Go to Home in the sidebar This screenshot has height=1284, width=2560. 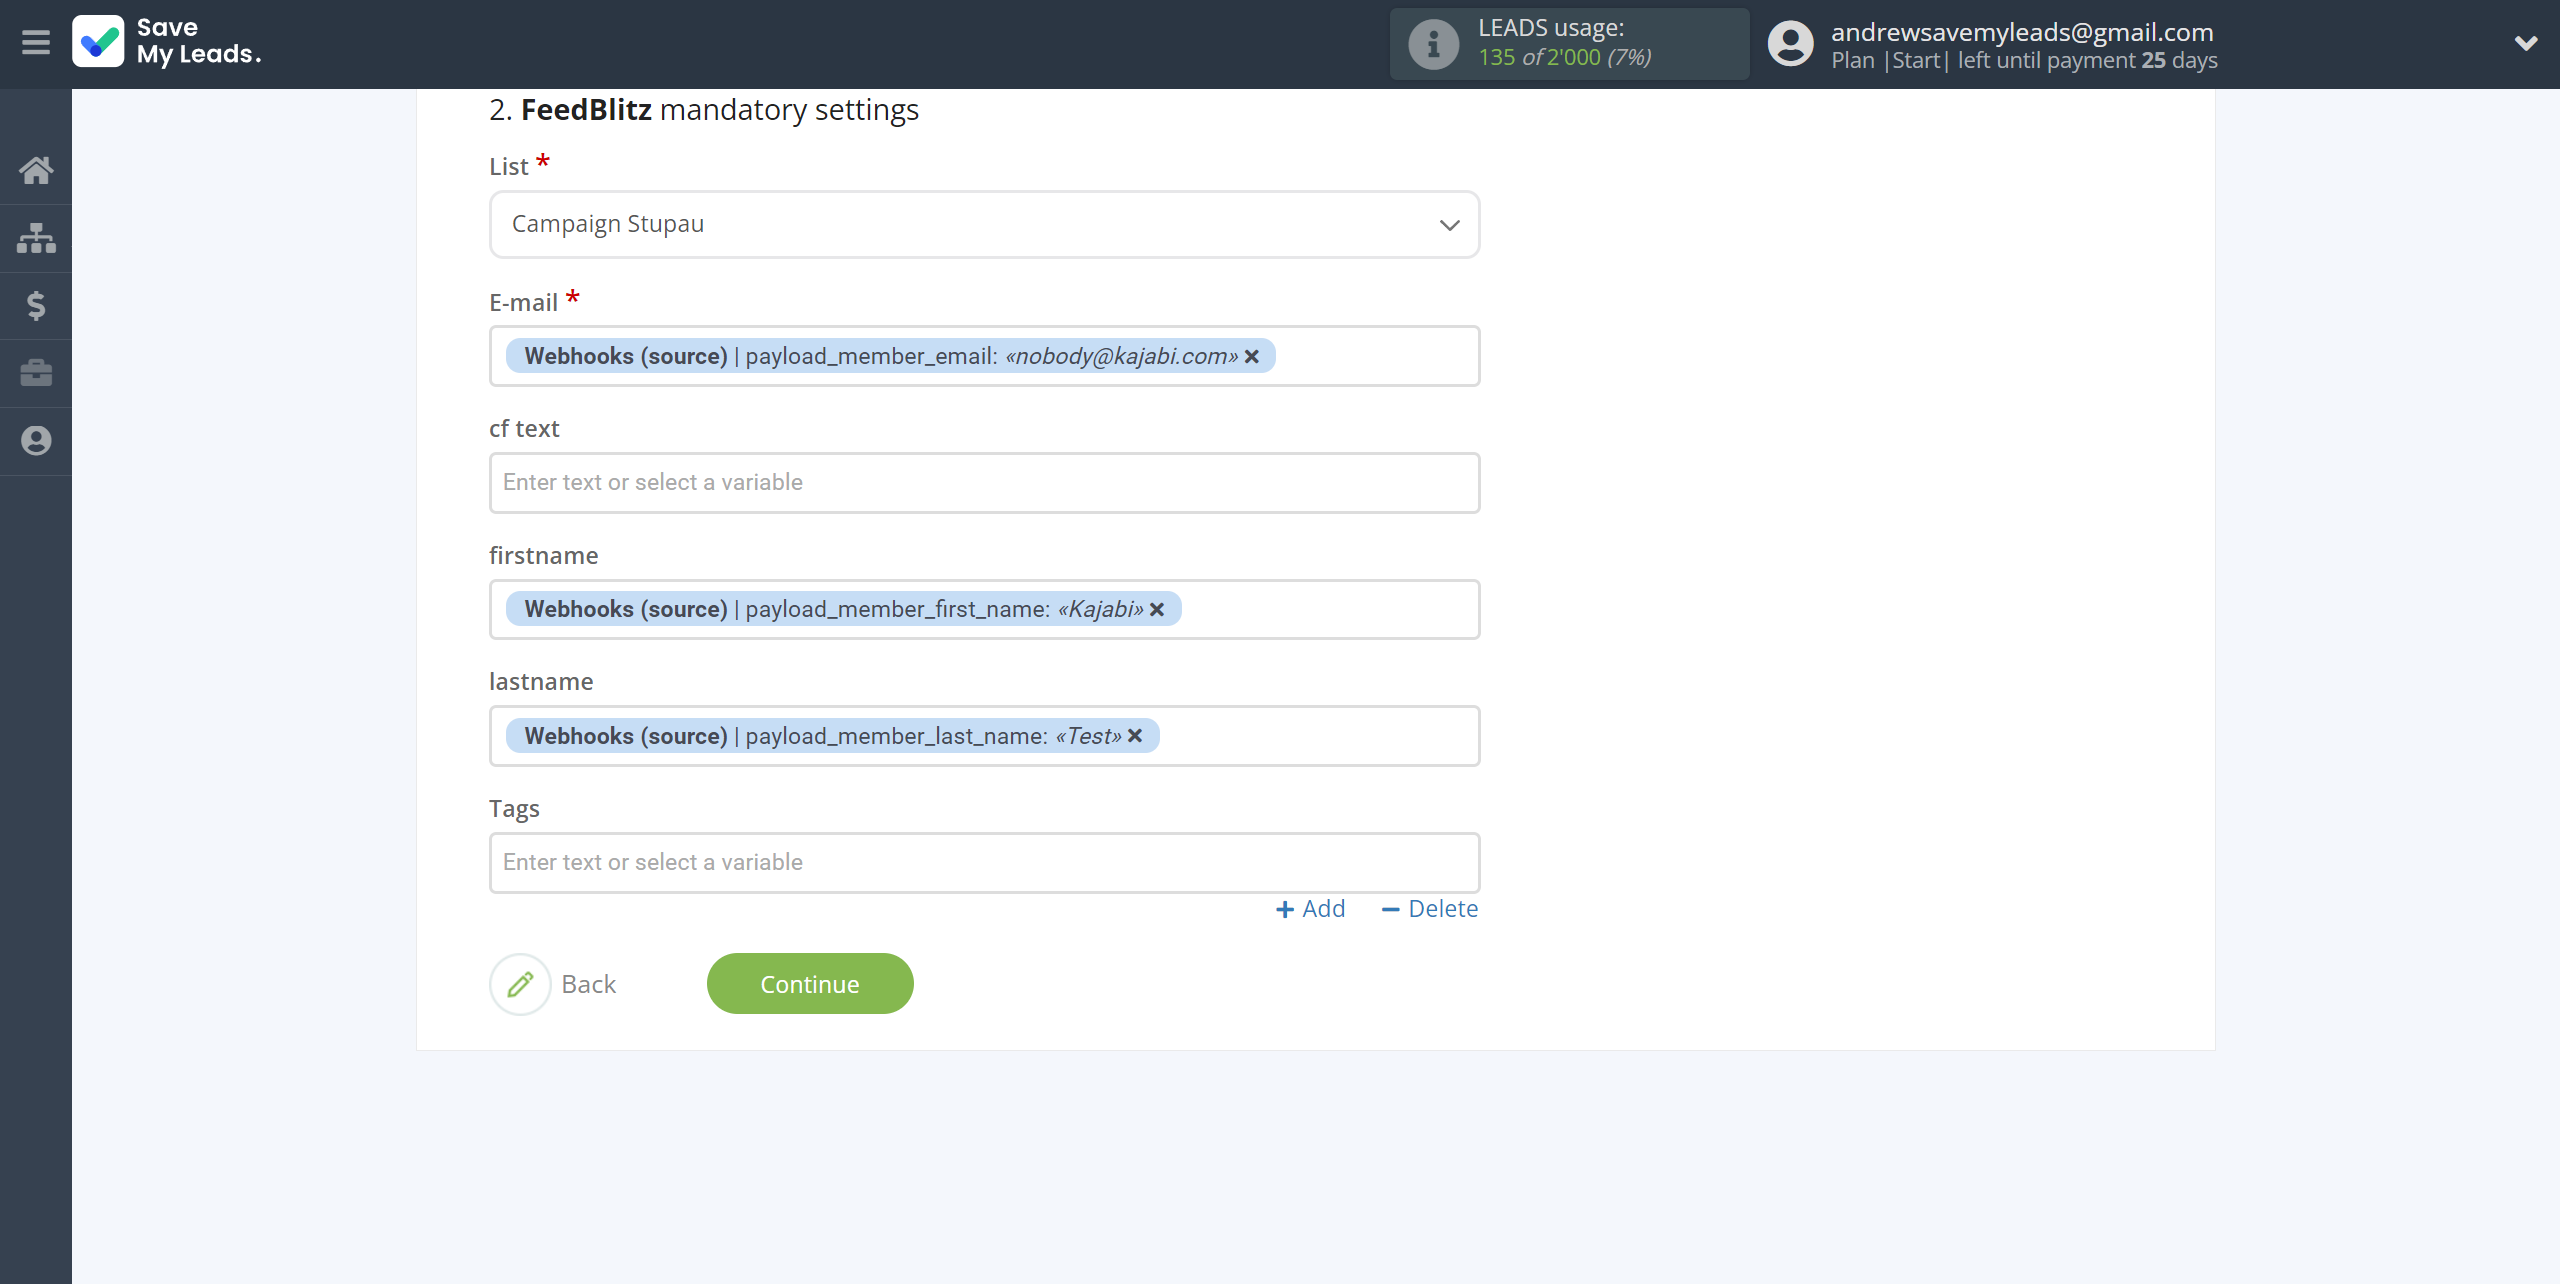36,170
